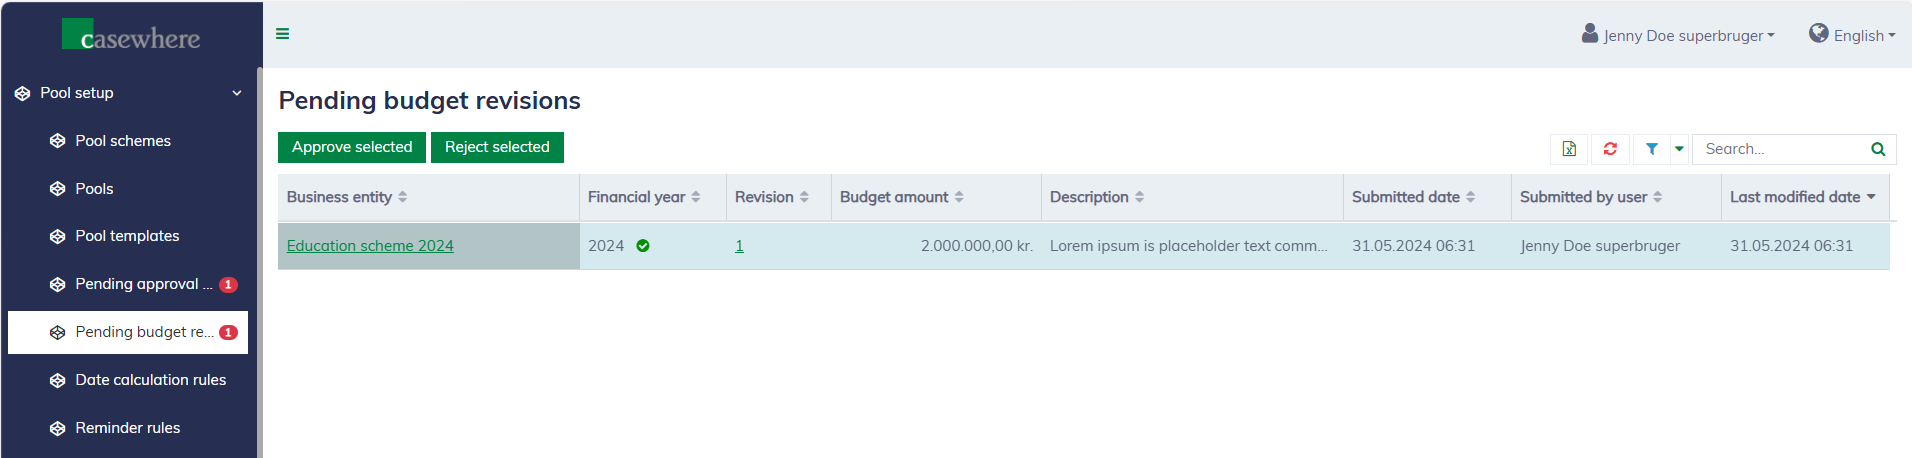Click the globe language icon

click(1818, 34)
